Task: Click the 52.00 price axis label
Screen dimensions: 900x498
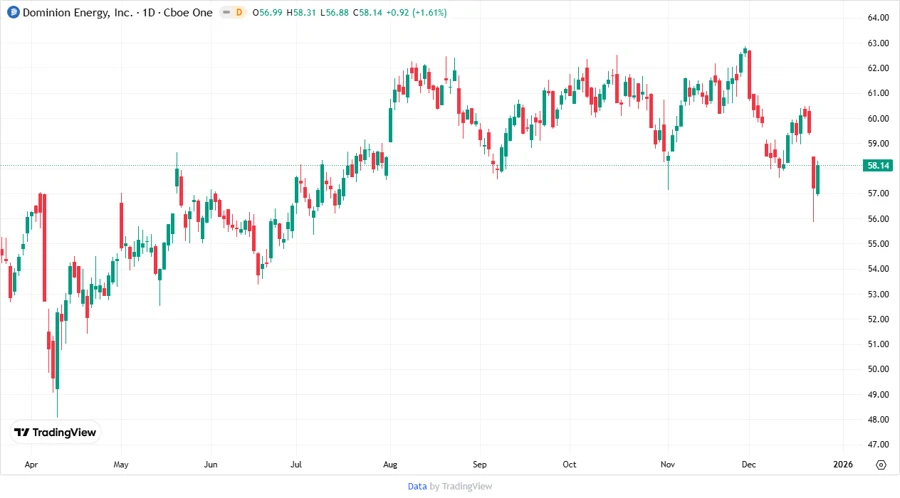Action: coord(878,319)
